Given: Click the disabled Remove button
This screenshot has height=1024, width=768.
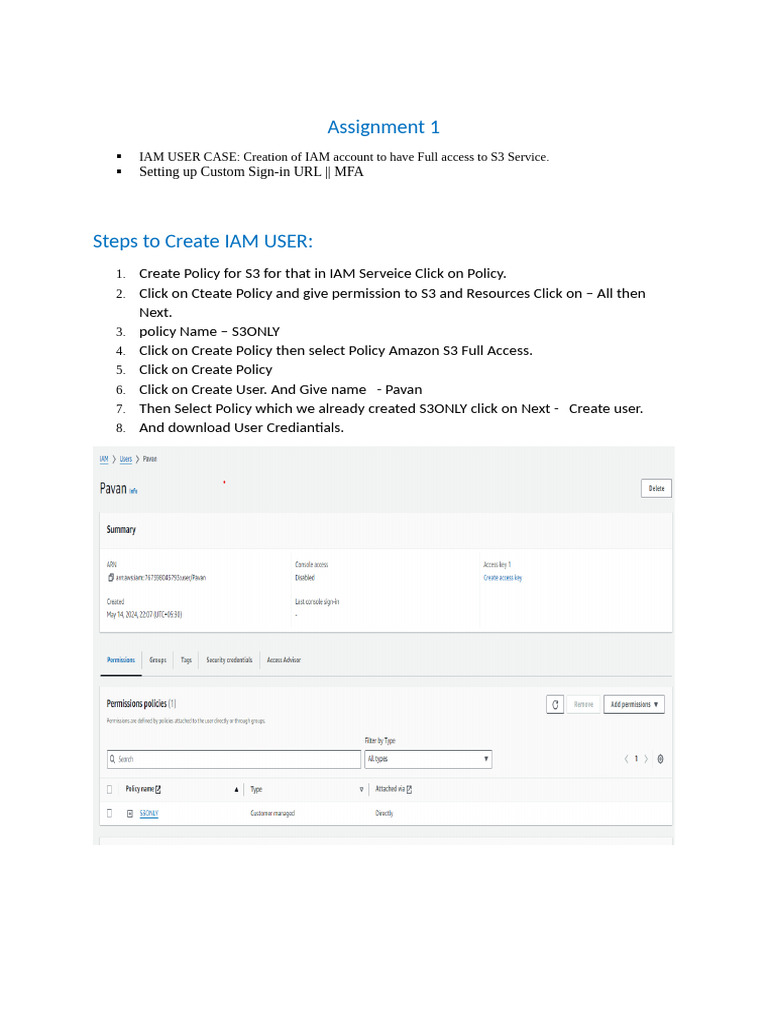Looking at the screenshot, I should (583, 705).
